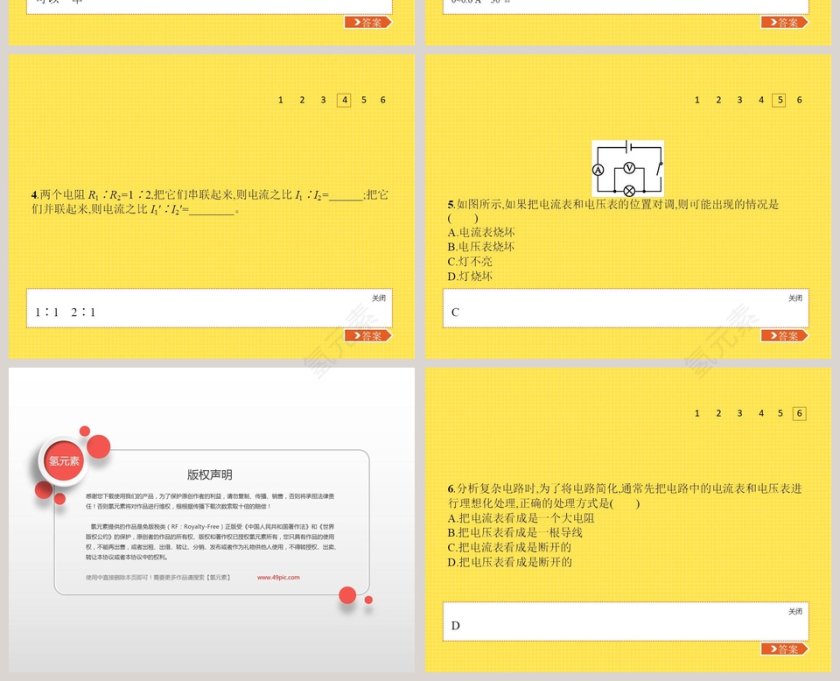This screenshot has height=681, width=840.
Task: Jump to page 6 on question 4 slide
Action: tap(383, 100)
